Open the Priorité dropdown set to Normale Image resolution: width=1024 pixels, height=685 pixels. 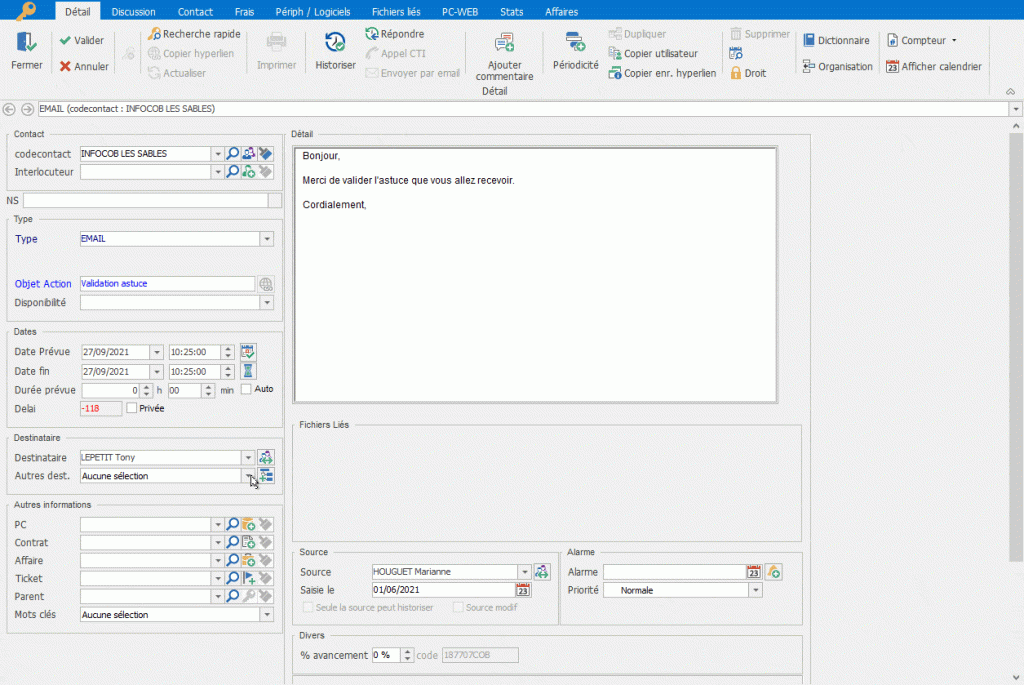coord(755,590)
